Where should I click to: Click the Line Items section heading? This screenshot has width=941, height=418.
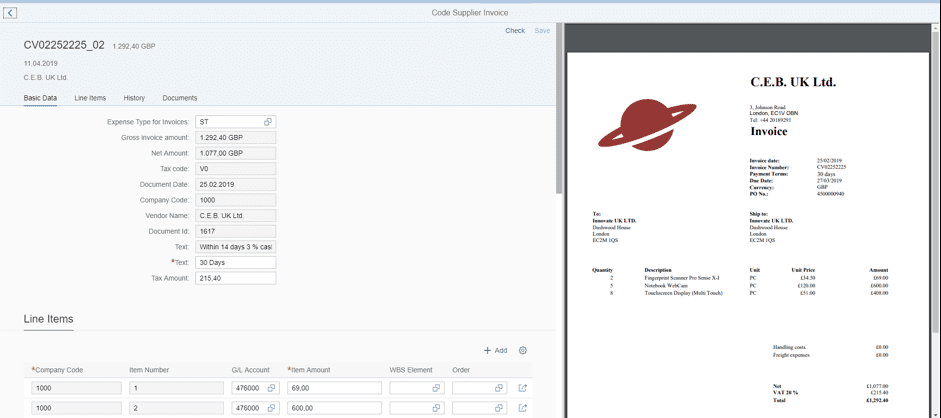click(49, 318)
